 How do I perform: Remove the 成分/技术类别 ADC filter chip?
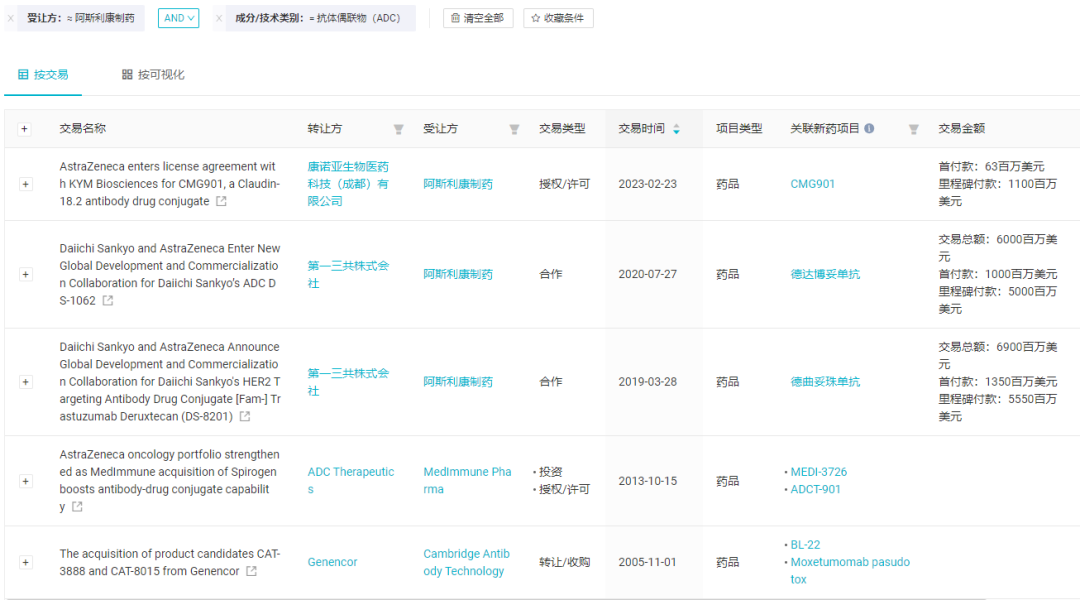coord(218,19)
